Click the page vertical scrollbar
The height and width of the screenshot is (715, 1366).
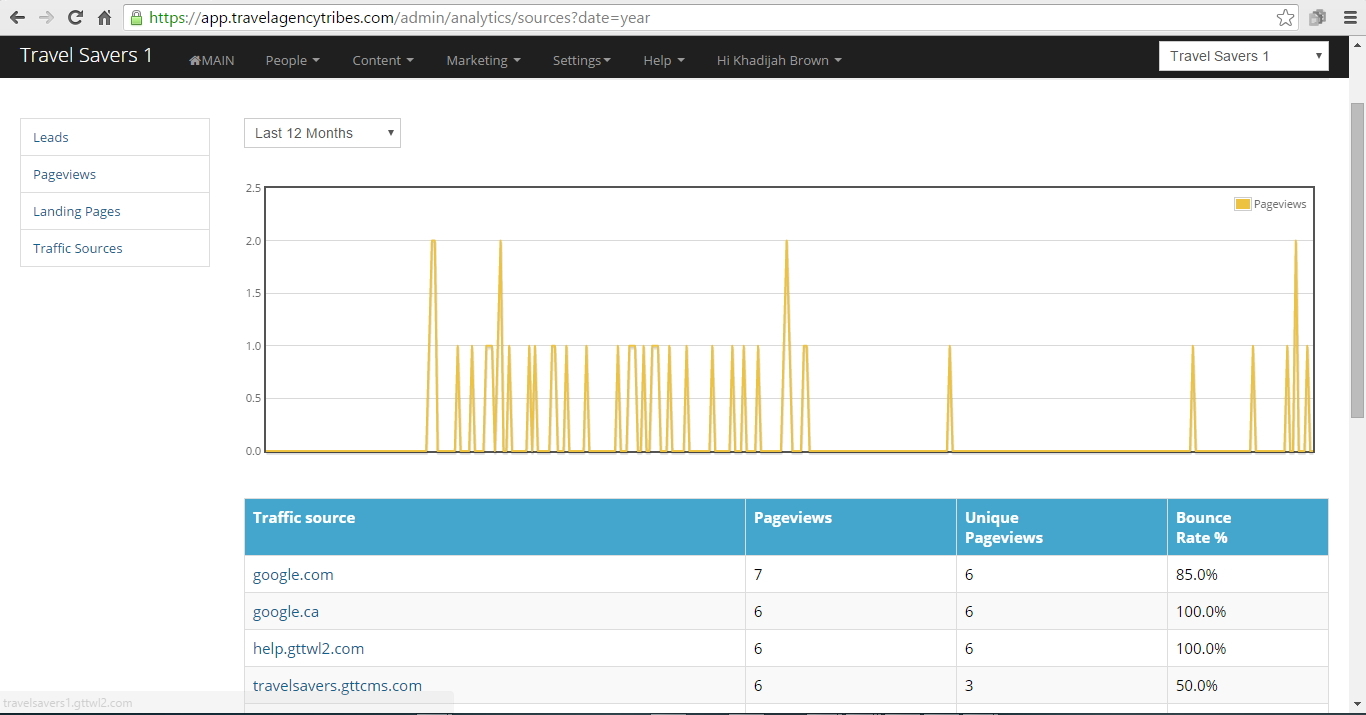[x=1357, y=260]
